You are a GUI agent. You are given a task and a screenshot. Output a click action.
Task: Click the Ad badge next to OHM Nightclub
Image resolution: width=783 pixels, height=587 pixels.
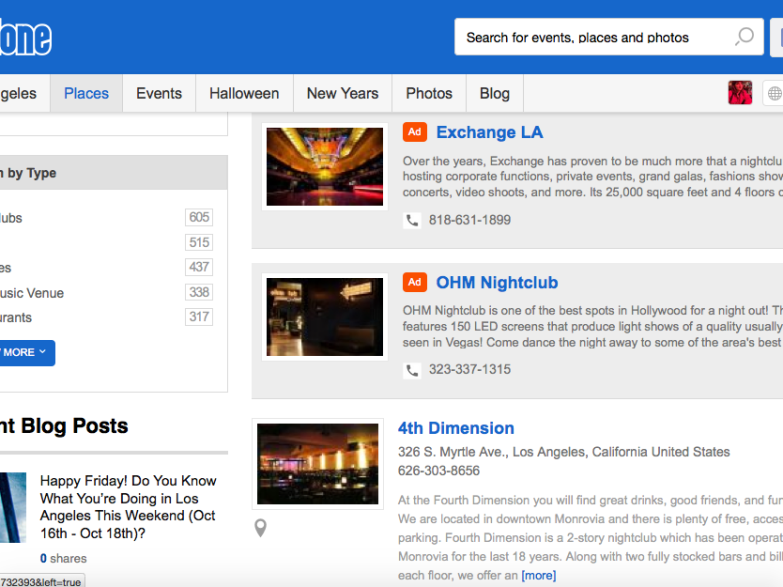[x=414, y=282]
